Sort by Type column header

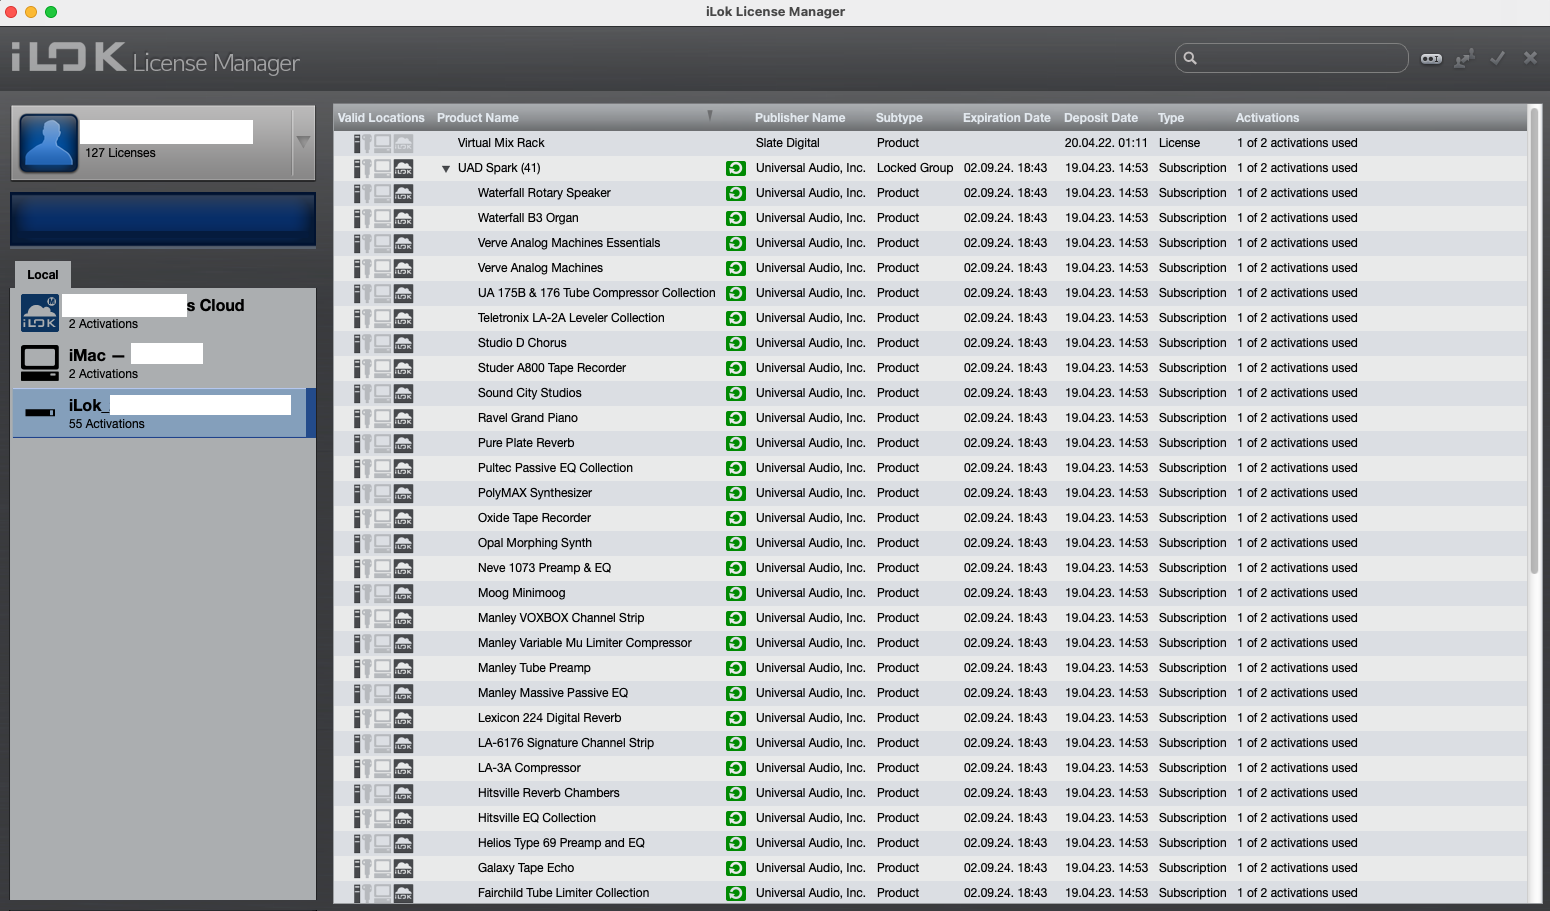pyautogui.click(x=1171, y=118)
